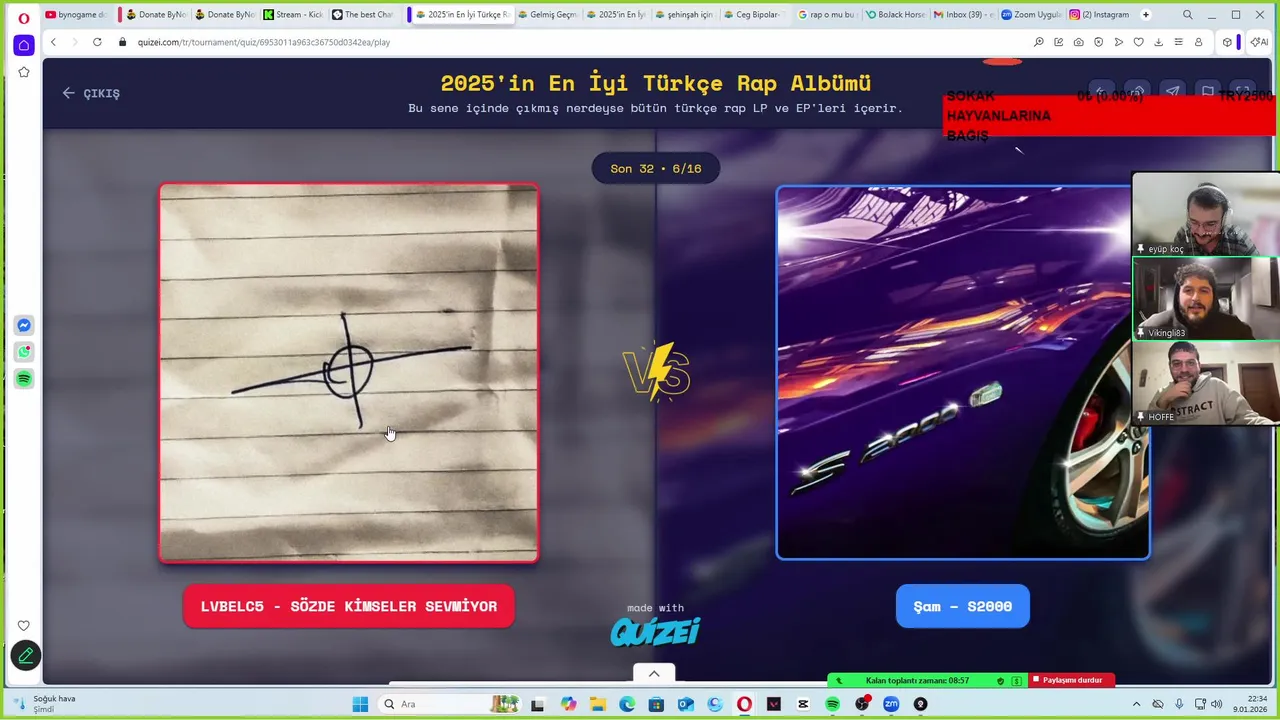Open a new browser tab
This screenshot has height=720, width=1280.
[1145, 15]
